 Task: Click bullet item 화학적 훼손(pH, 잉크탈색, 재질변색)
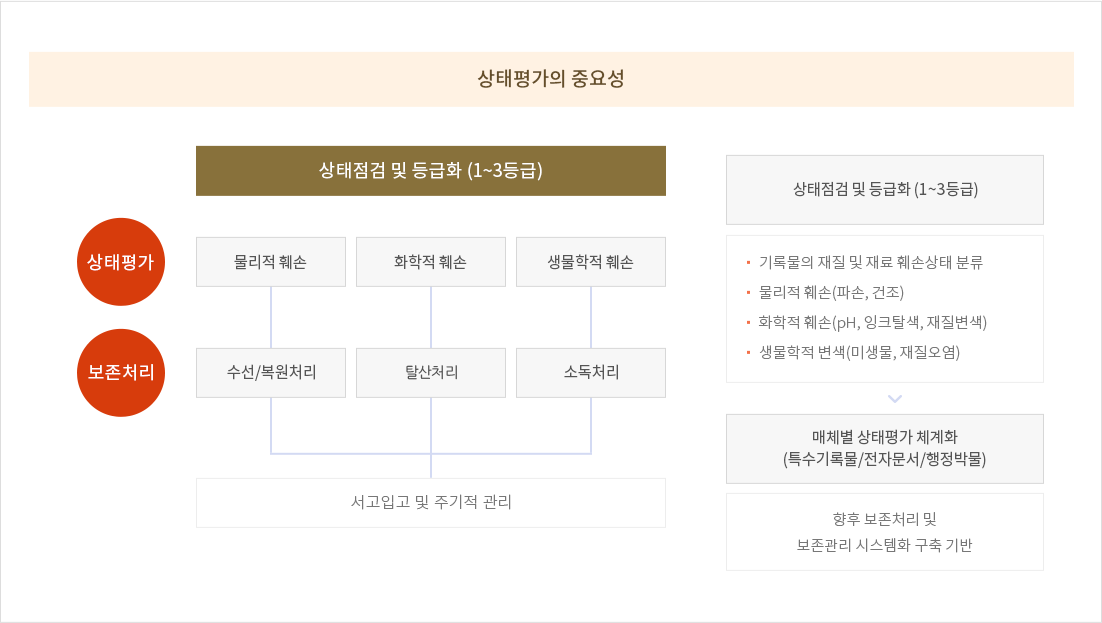tap(872, 322)
